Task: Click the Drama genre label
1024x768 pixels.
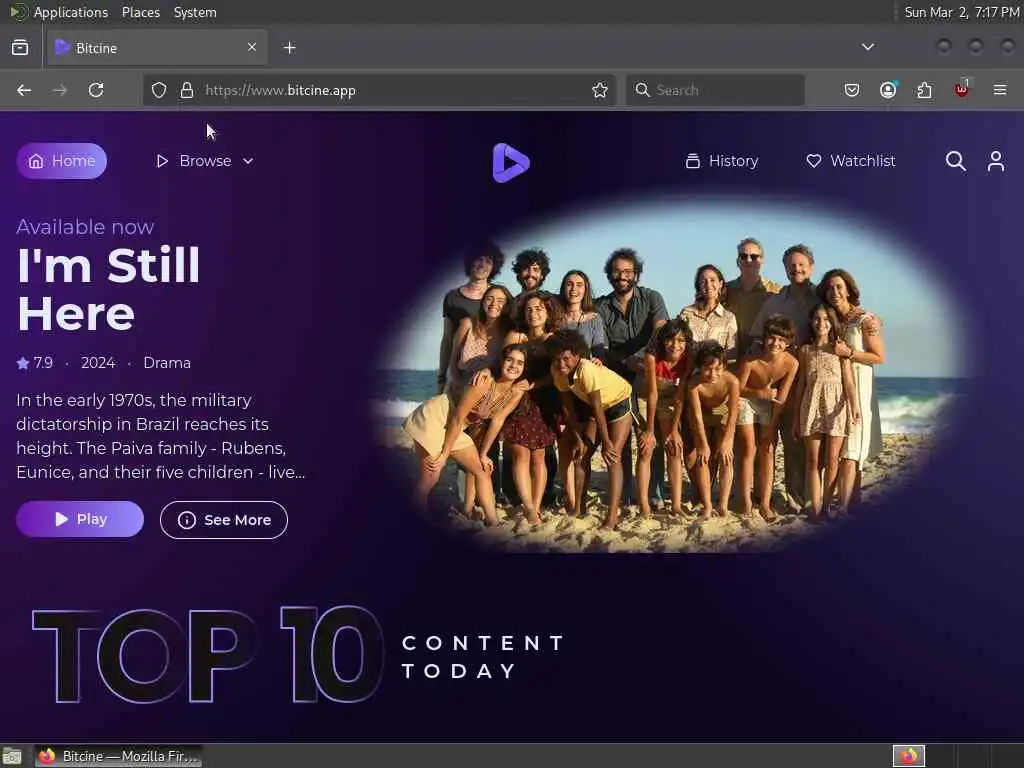Action: [x=167, y=362]
